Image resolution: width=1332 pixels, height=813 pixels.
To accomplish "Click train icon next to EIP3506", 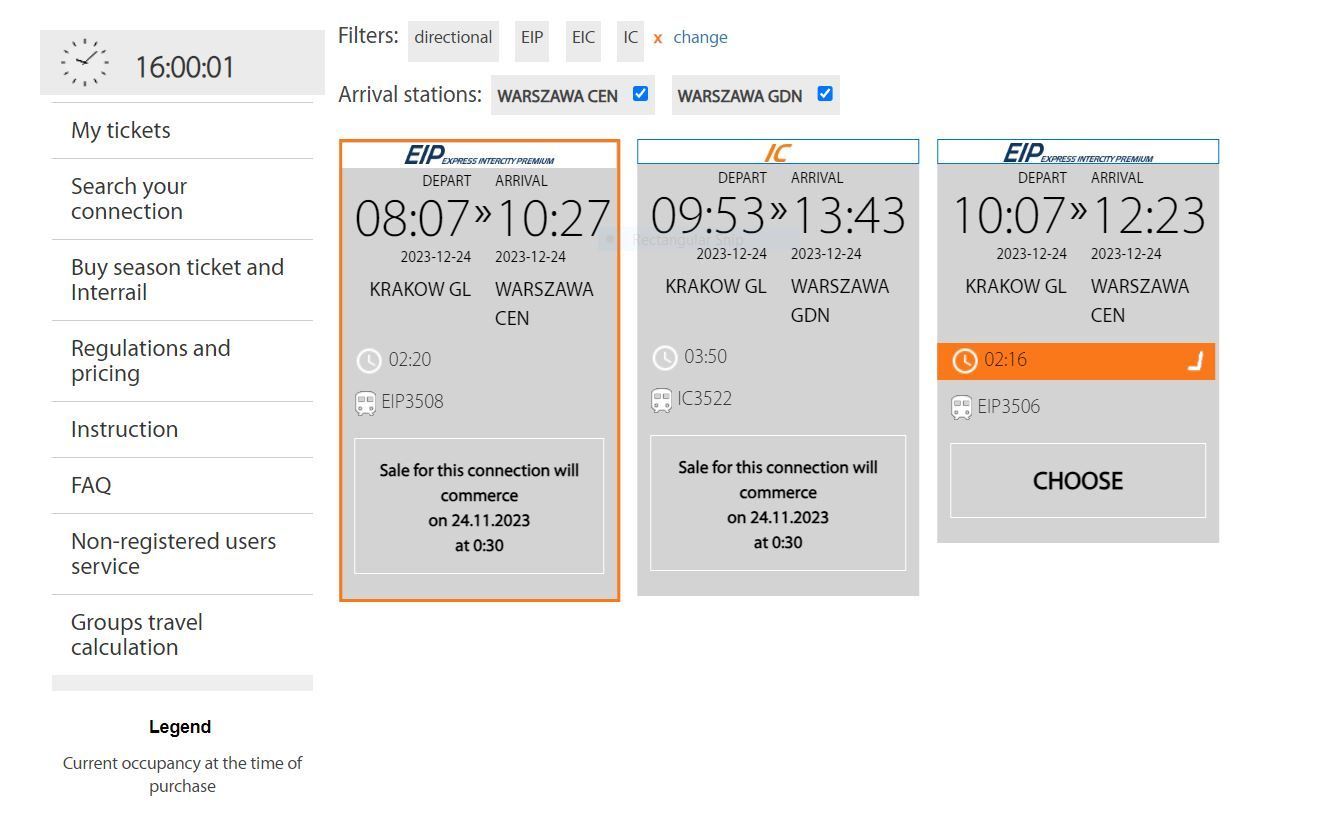I will (961, 407).
